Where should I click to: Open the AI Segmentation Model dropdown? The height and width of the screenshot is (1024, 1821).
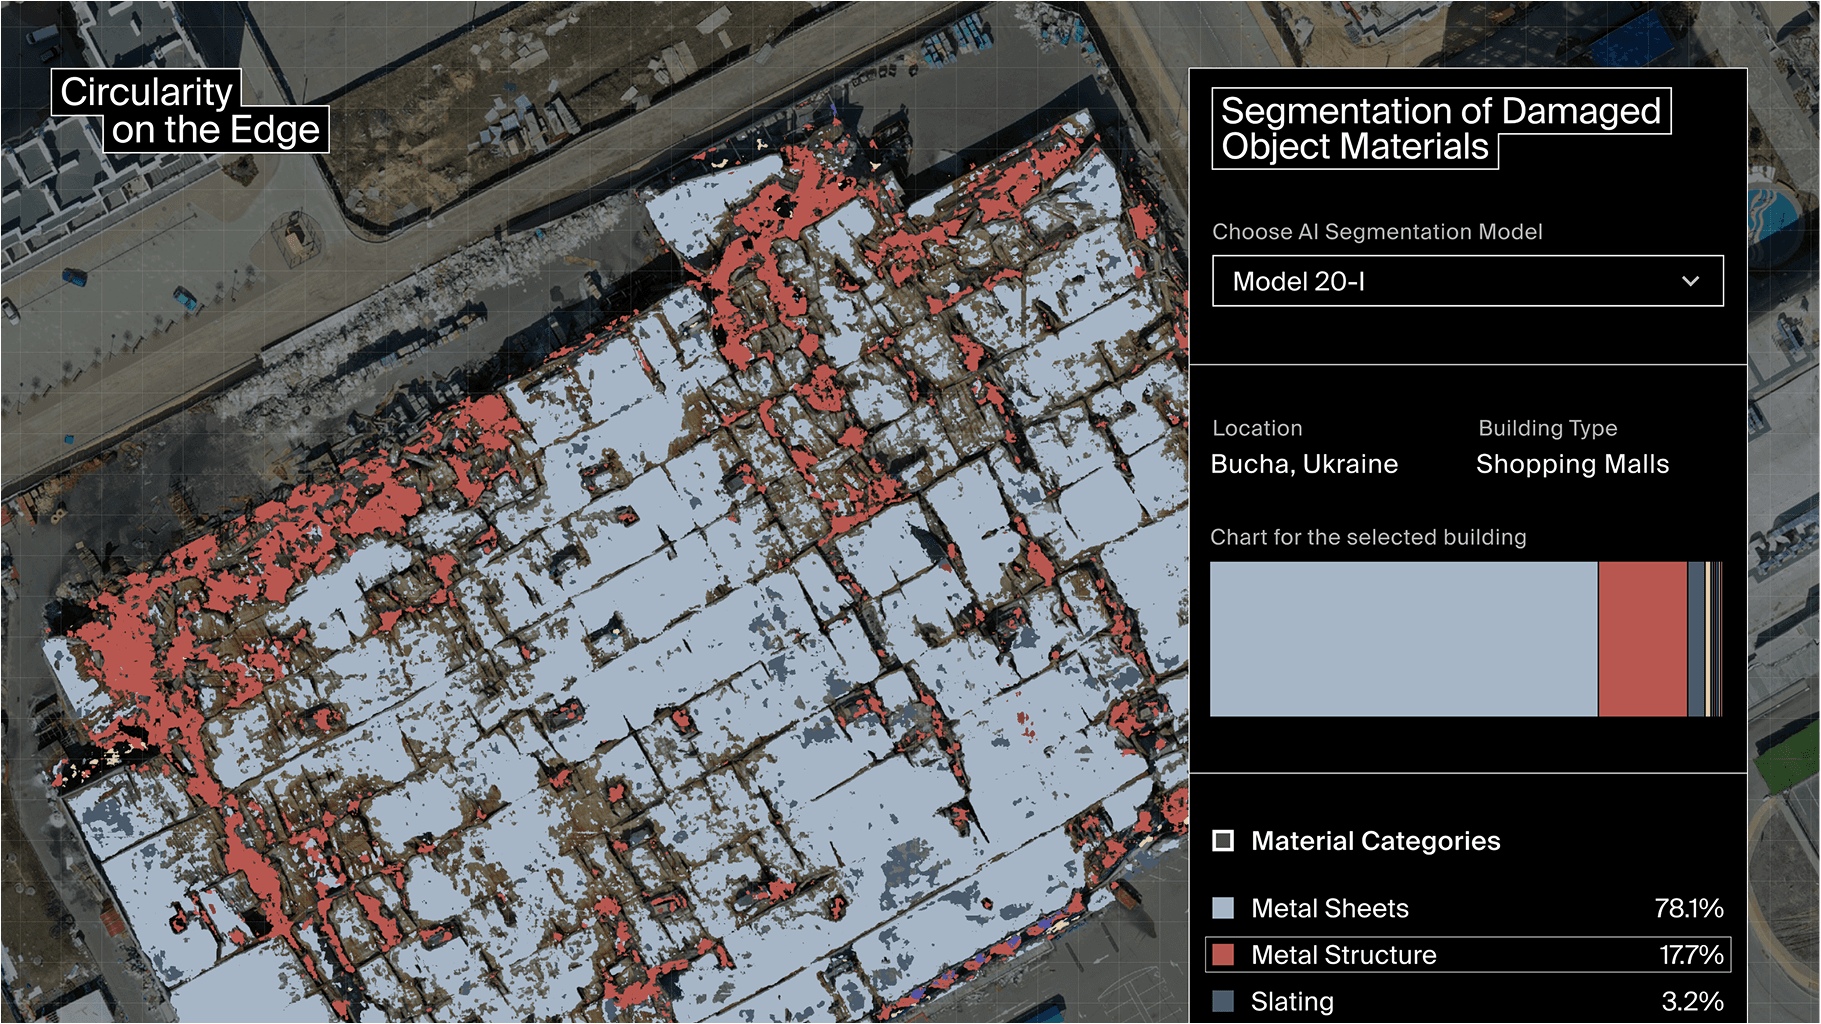(x=1466, y=281)
